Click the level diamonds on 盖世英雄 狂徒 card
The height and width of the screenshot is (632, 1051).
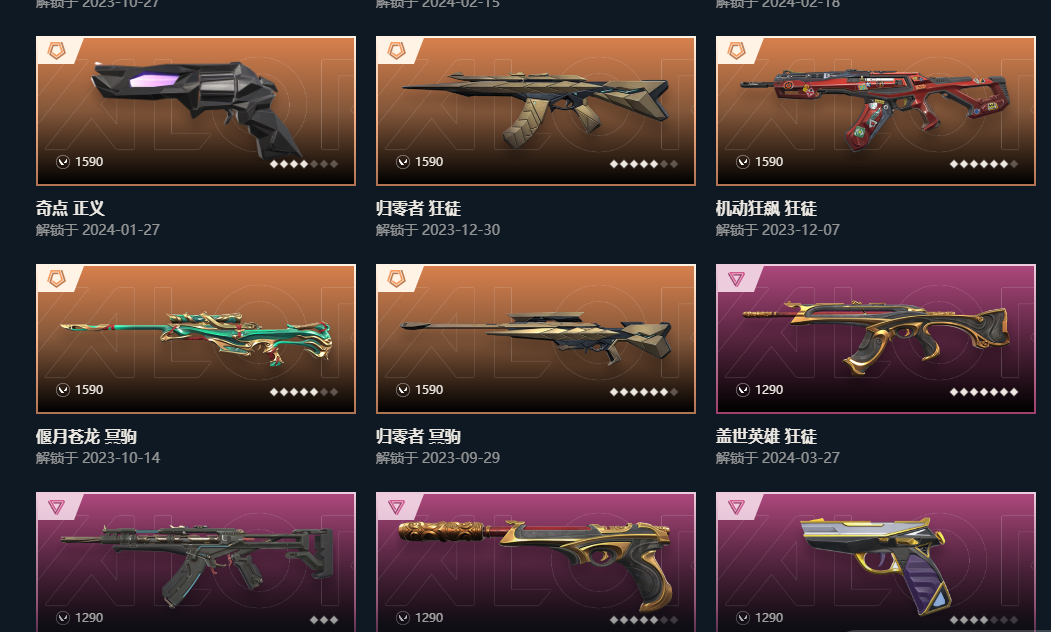(x=983, y=392)
